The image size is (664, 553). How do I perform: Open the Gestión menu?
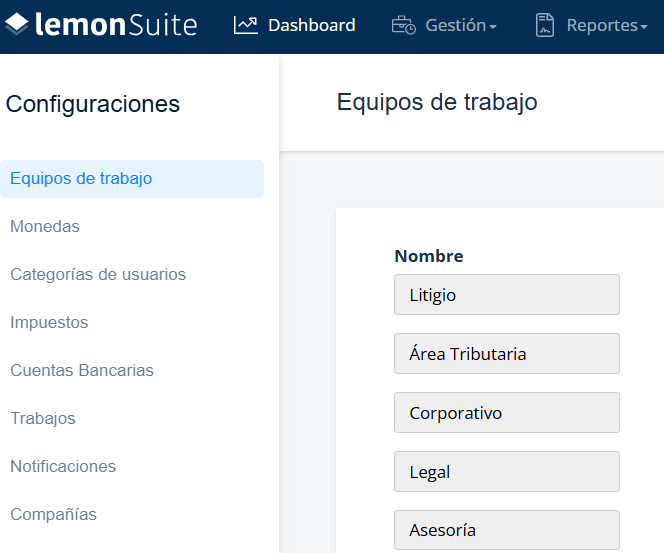point(456,25)
